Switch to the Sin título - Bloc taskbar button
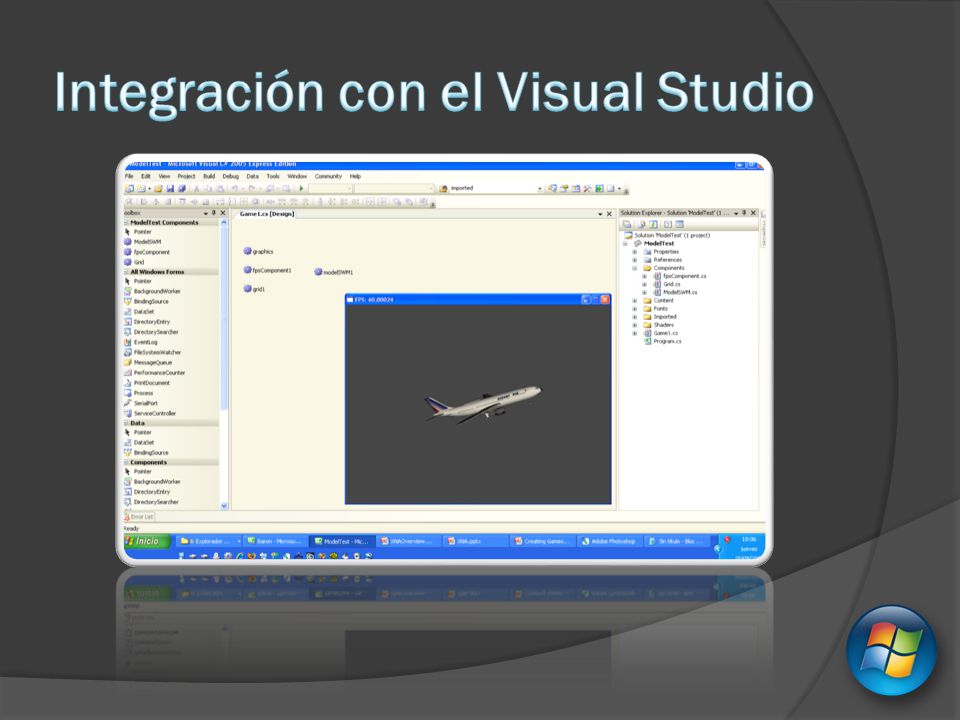Viewport: 960px width, 720px height. tap(677, 541)
